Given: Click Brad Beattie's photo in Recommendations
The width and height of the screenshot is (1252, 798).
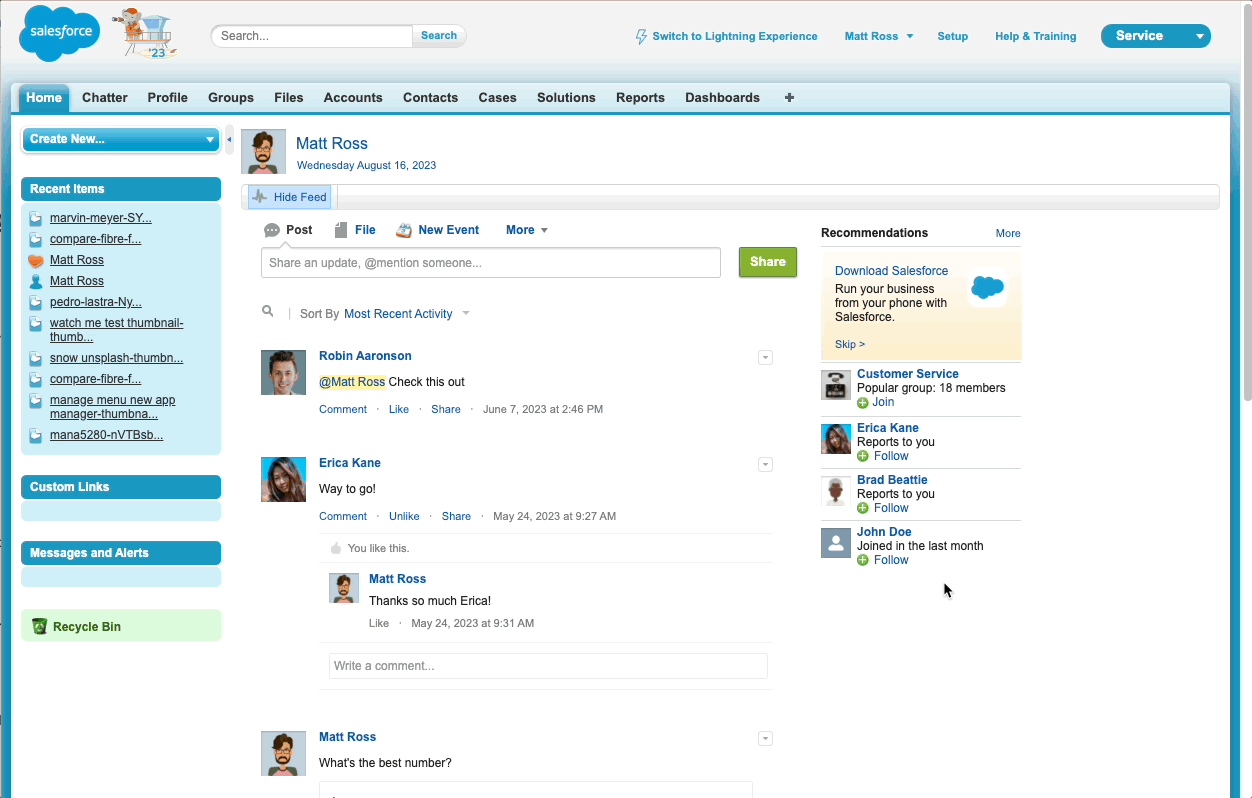Looking at the screenshot, I should coord(836,491).
